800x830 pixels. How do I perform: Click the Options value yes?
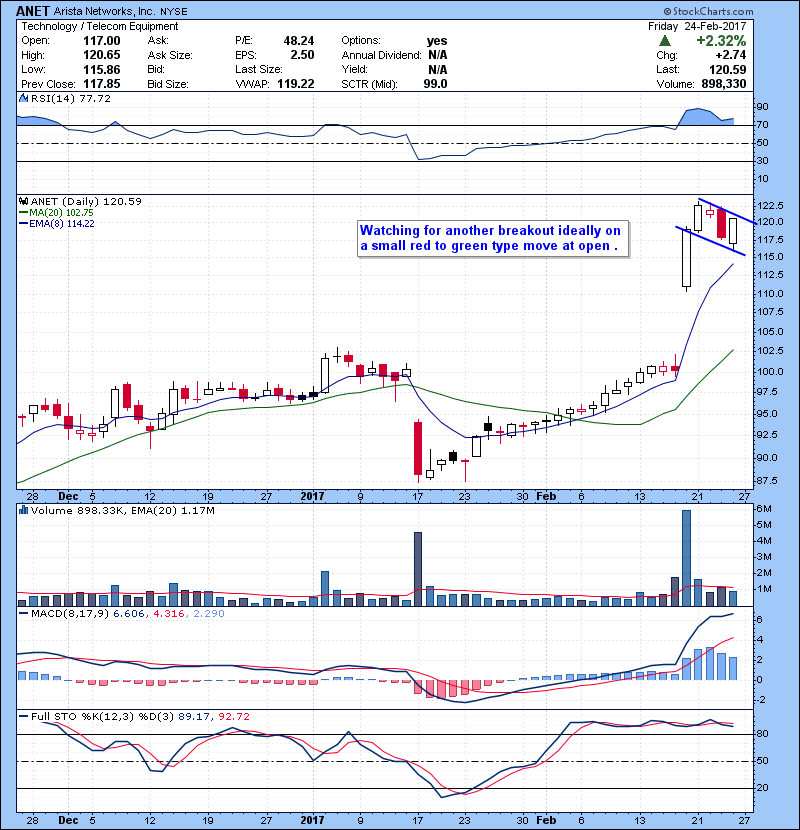point(437,41)
